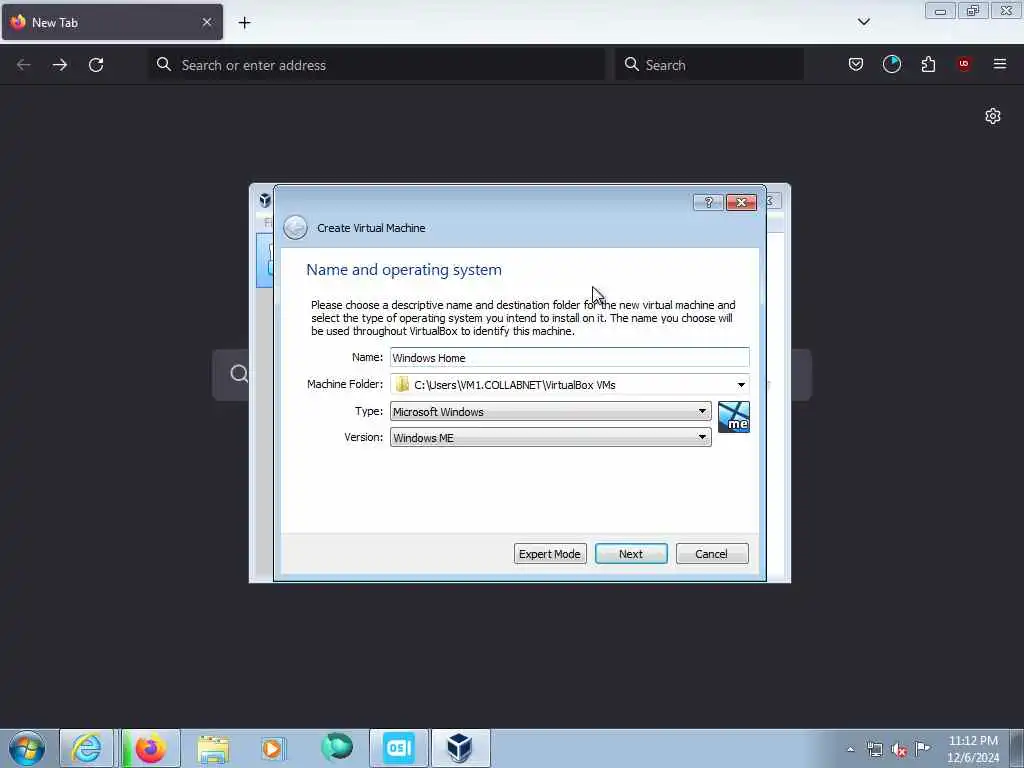Open a new Firefox tab with plus
Image resolution: width=1024 pixels, height=768 pixels.
point(244,23)
